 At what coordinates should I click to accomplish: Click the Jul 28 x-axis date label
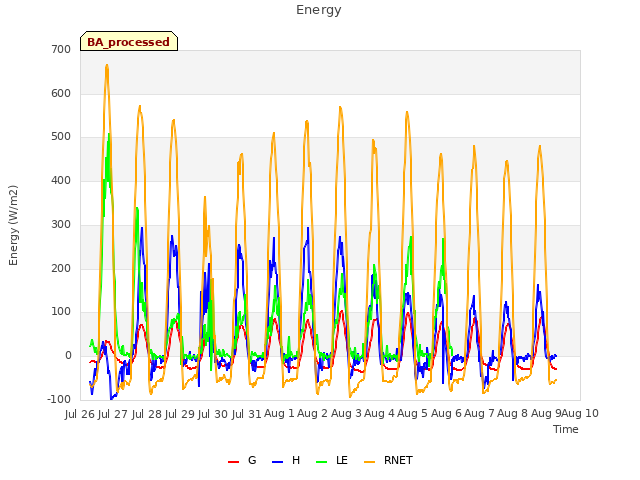click(x=147, y=414)
